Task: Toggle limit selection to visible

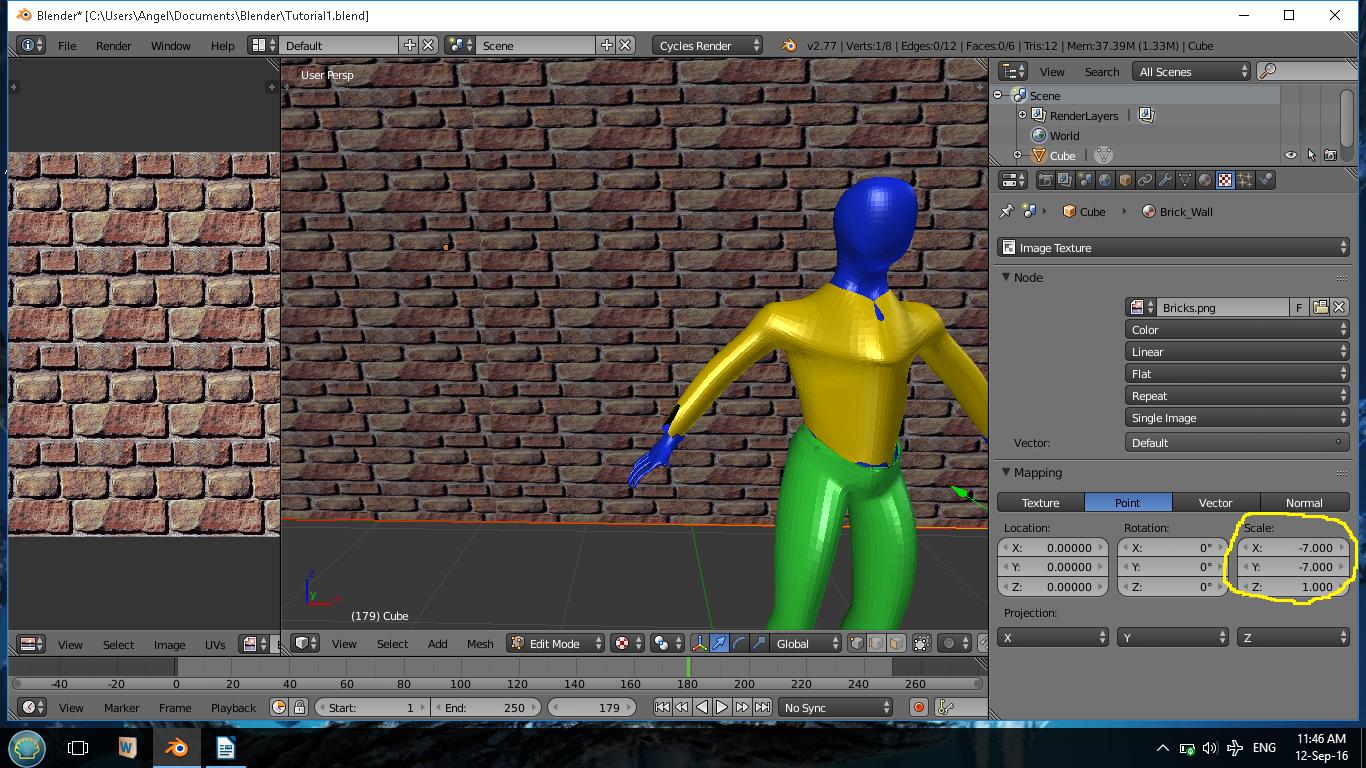Action: click(922, 644)
